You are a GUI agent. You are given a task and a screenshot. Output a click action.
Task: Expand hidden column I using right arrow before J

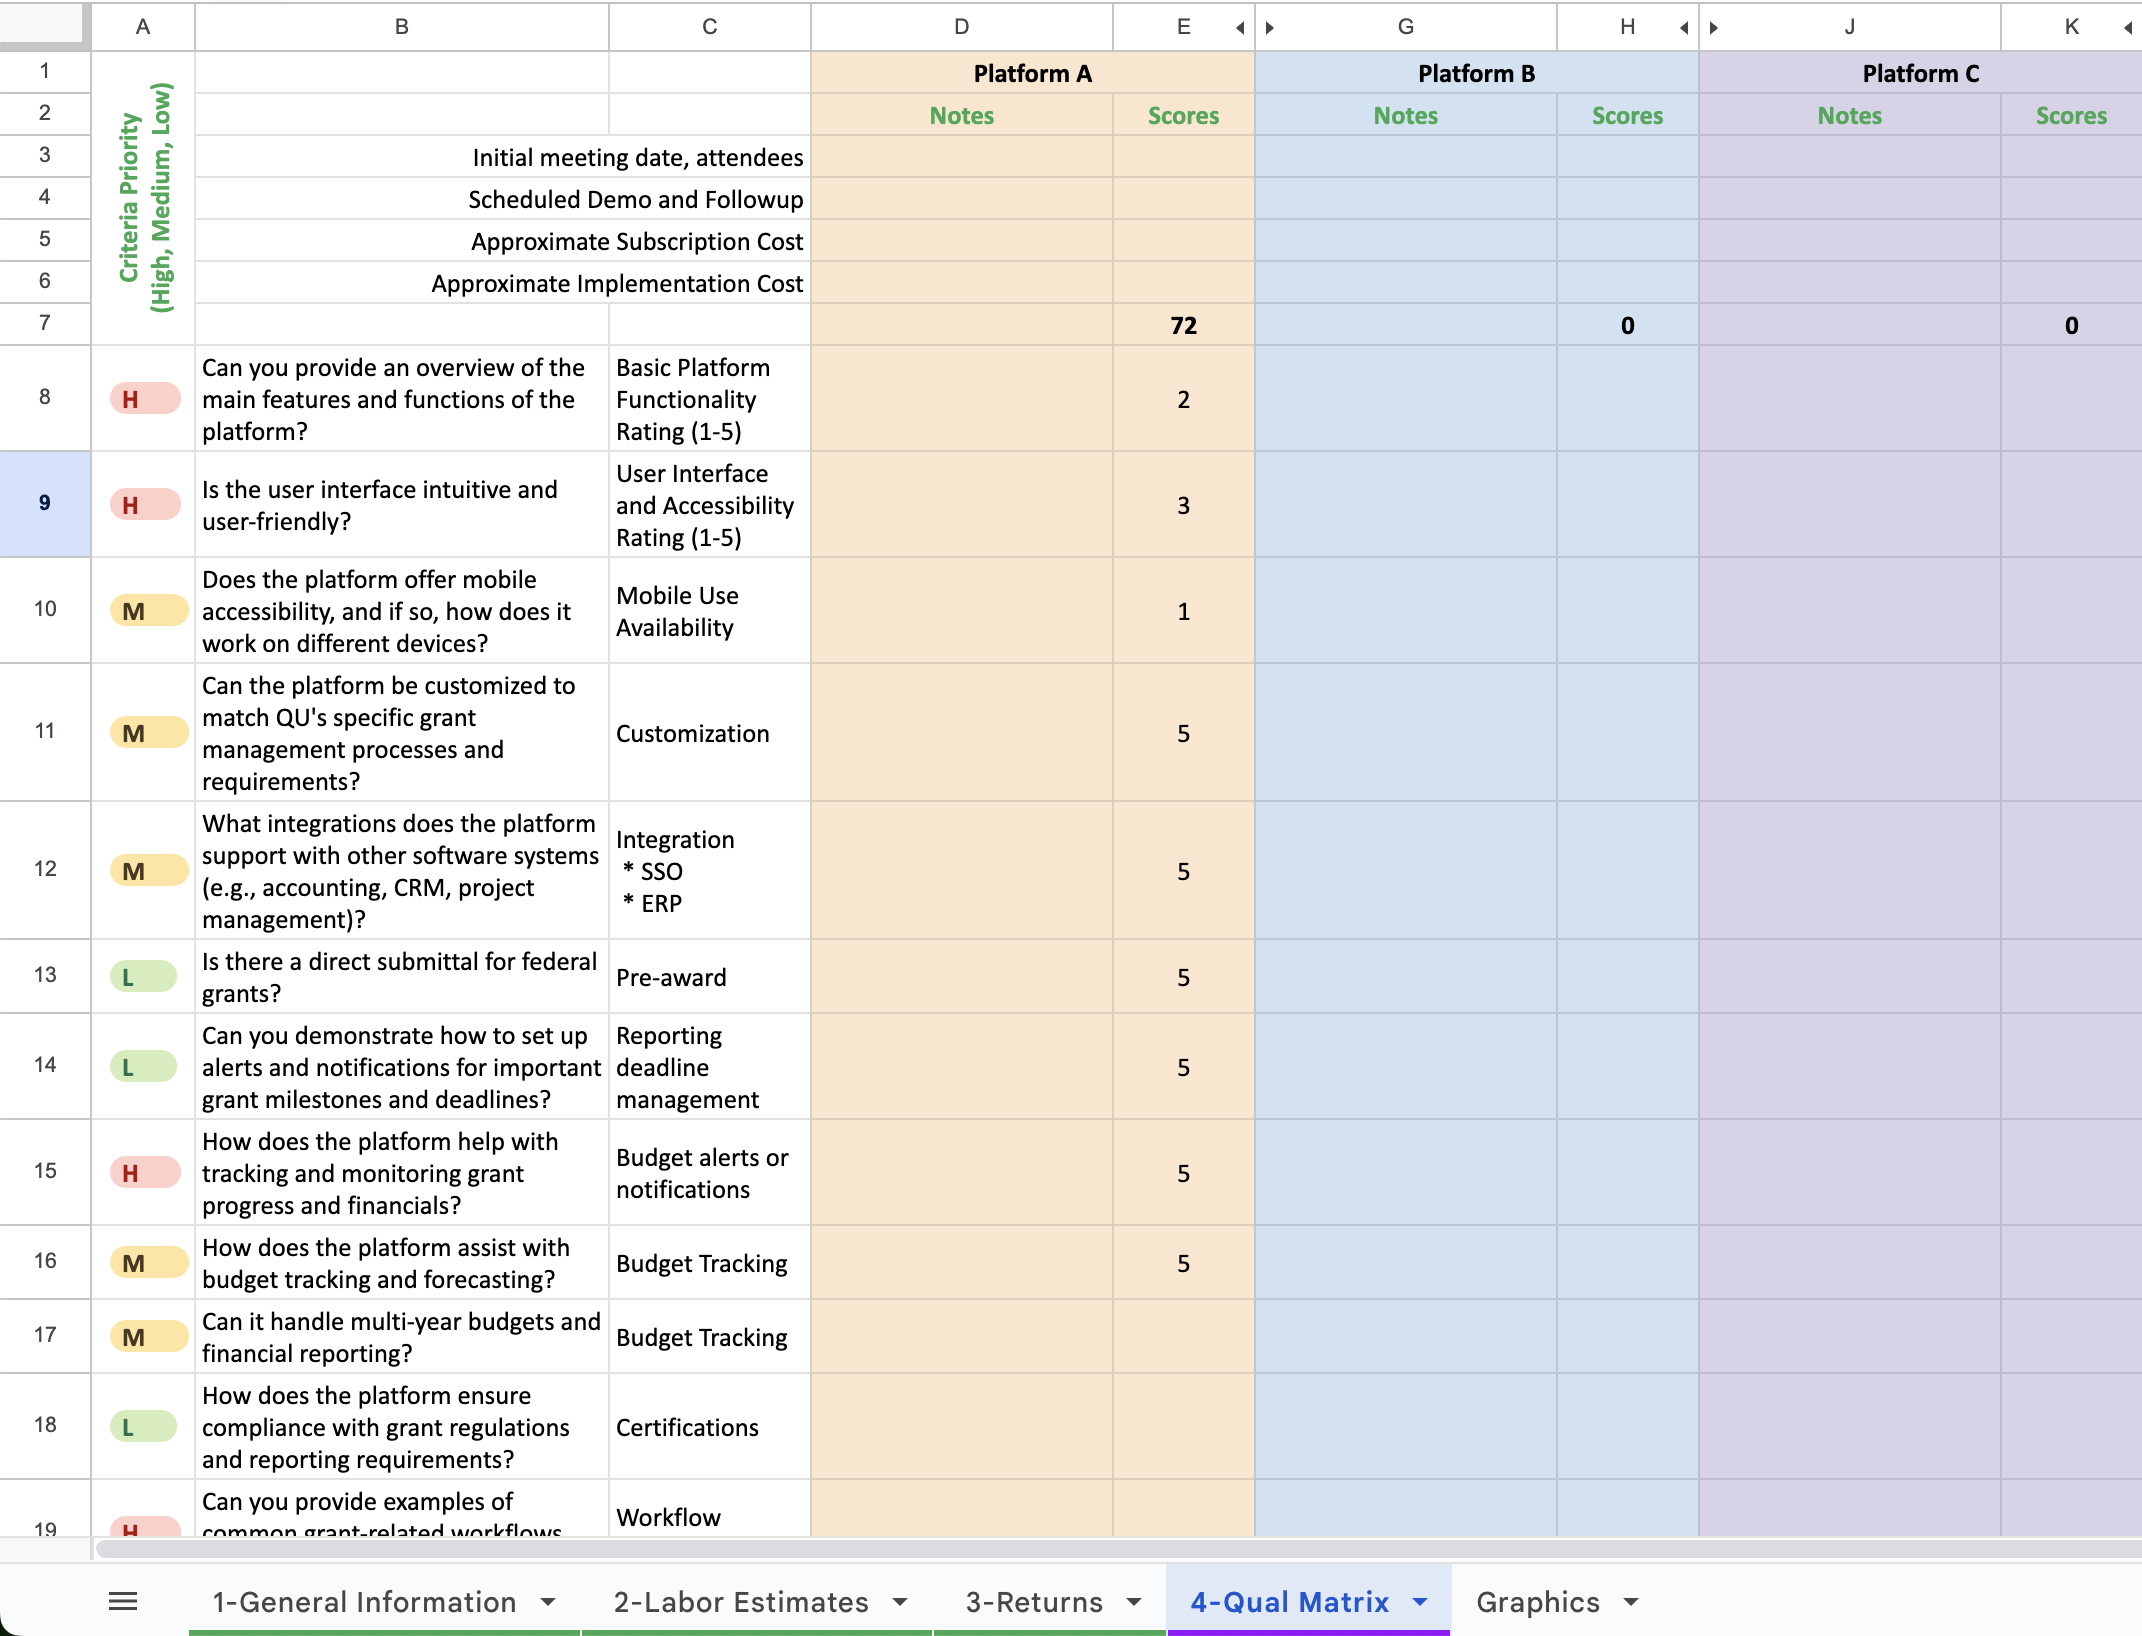pyautogui.click(x=1714, y=27)
